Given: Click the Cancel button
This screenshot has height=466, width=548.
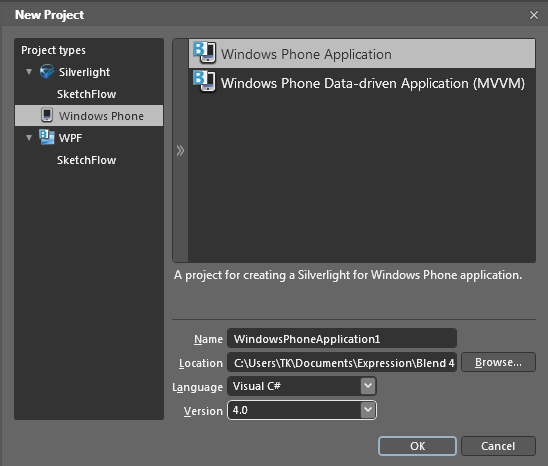Looking at the screenshot, I should click(x=498, y=446).
